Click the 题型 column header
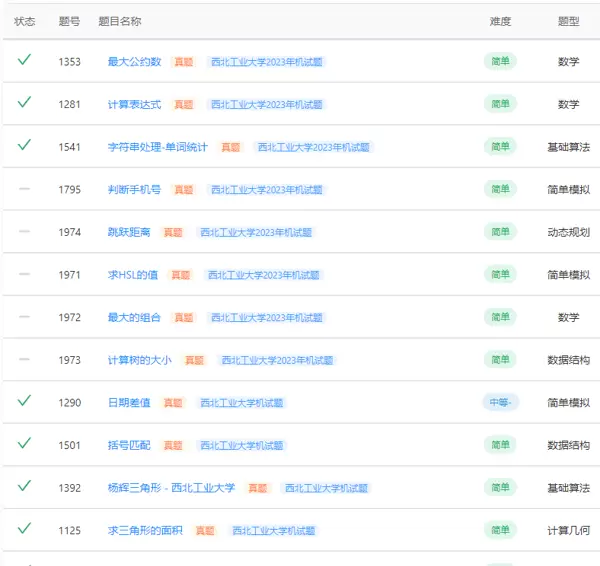The width and height of the screenshot is (600, 566). tap(568, 21)
